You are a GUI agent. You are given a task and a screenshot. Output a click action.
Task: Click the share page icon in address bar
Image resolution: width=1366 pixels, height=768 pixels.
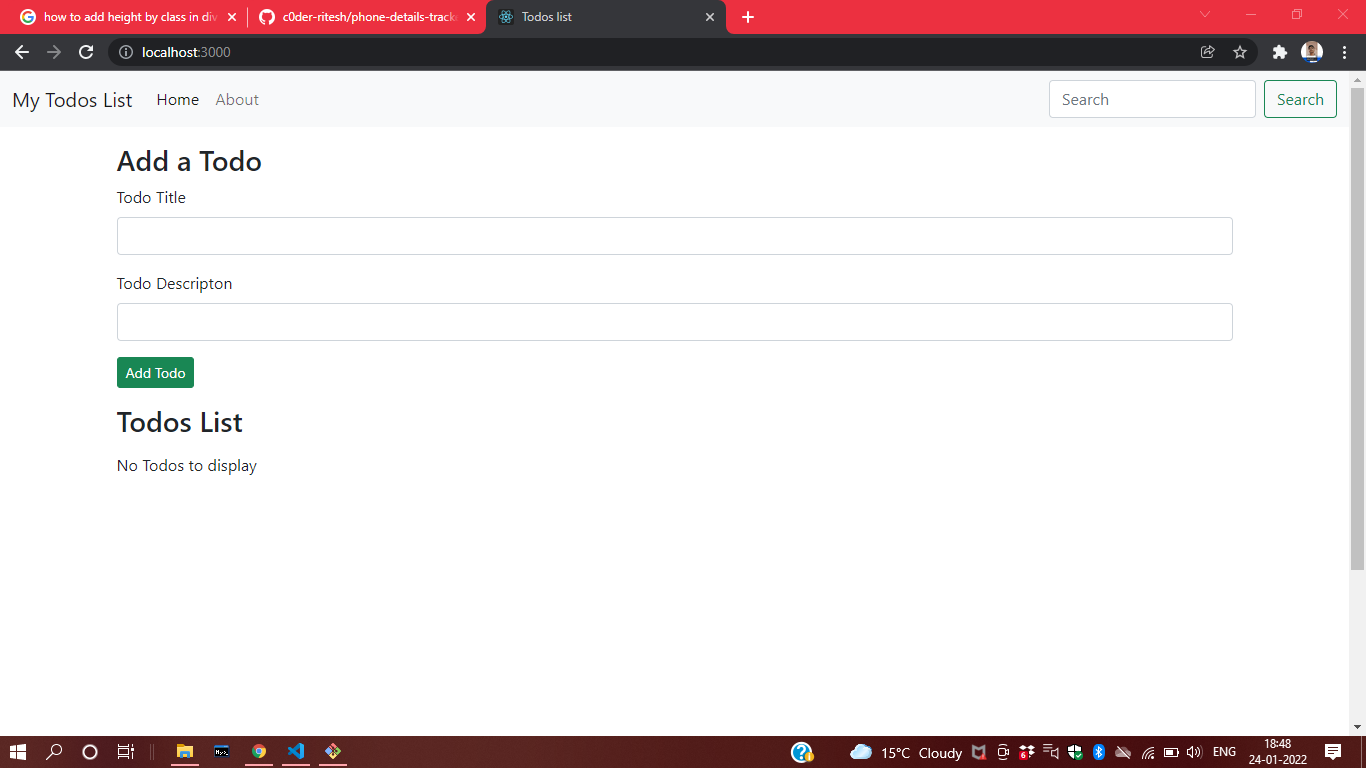1207,52
